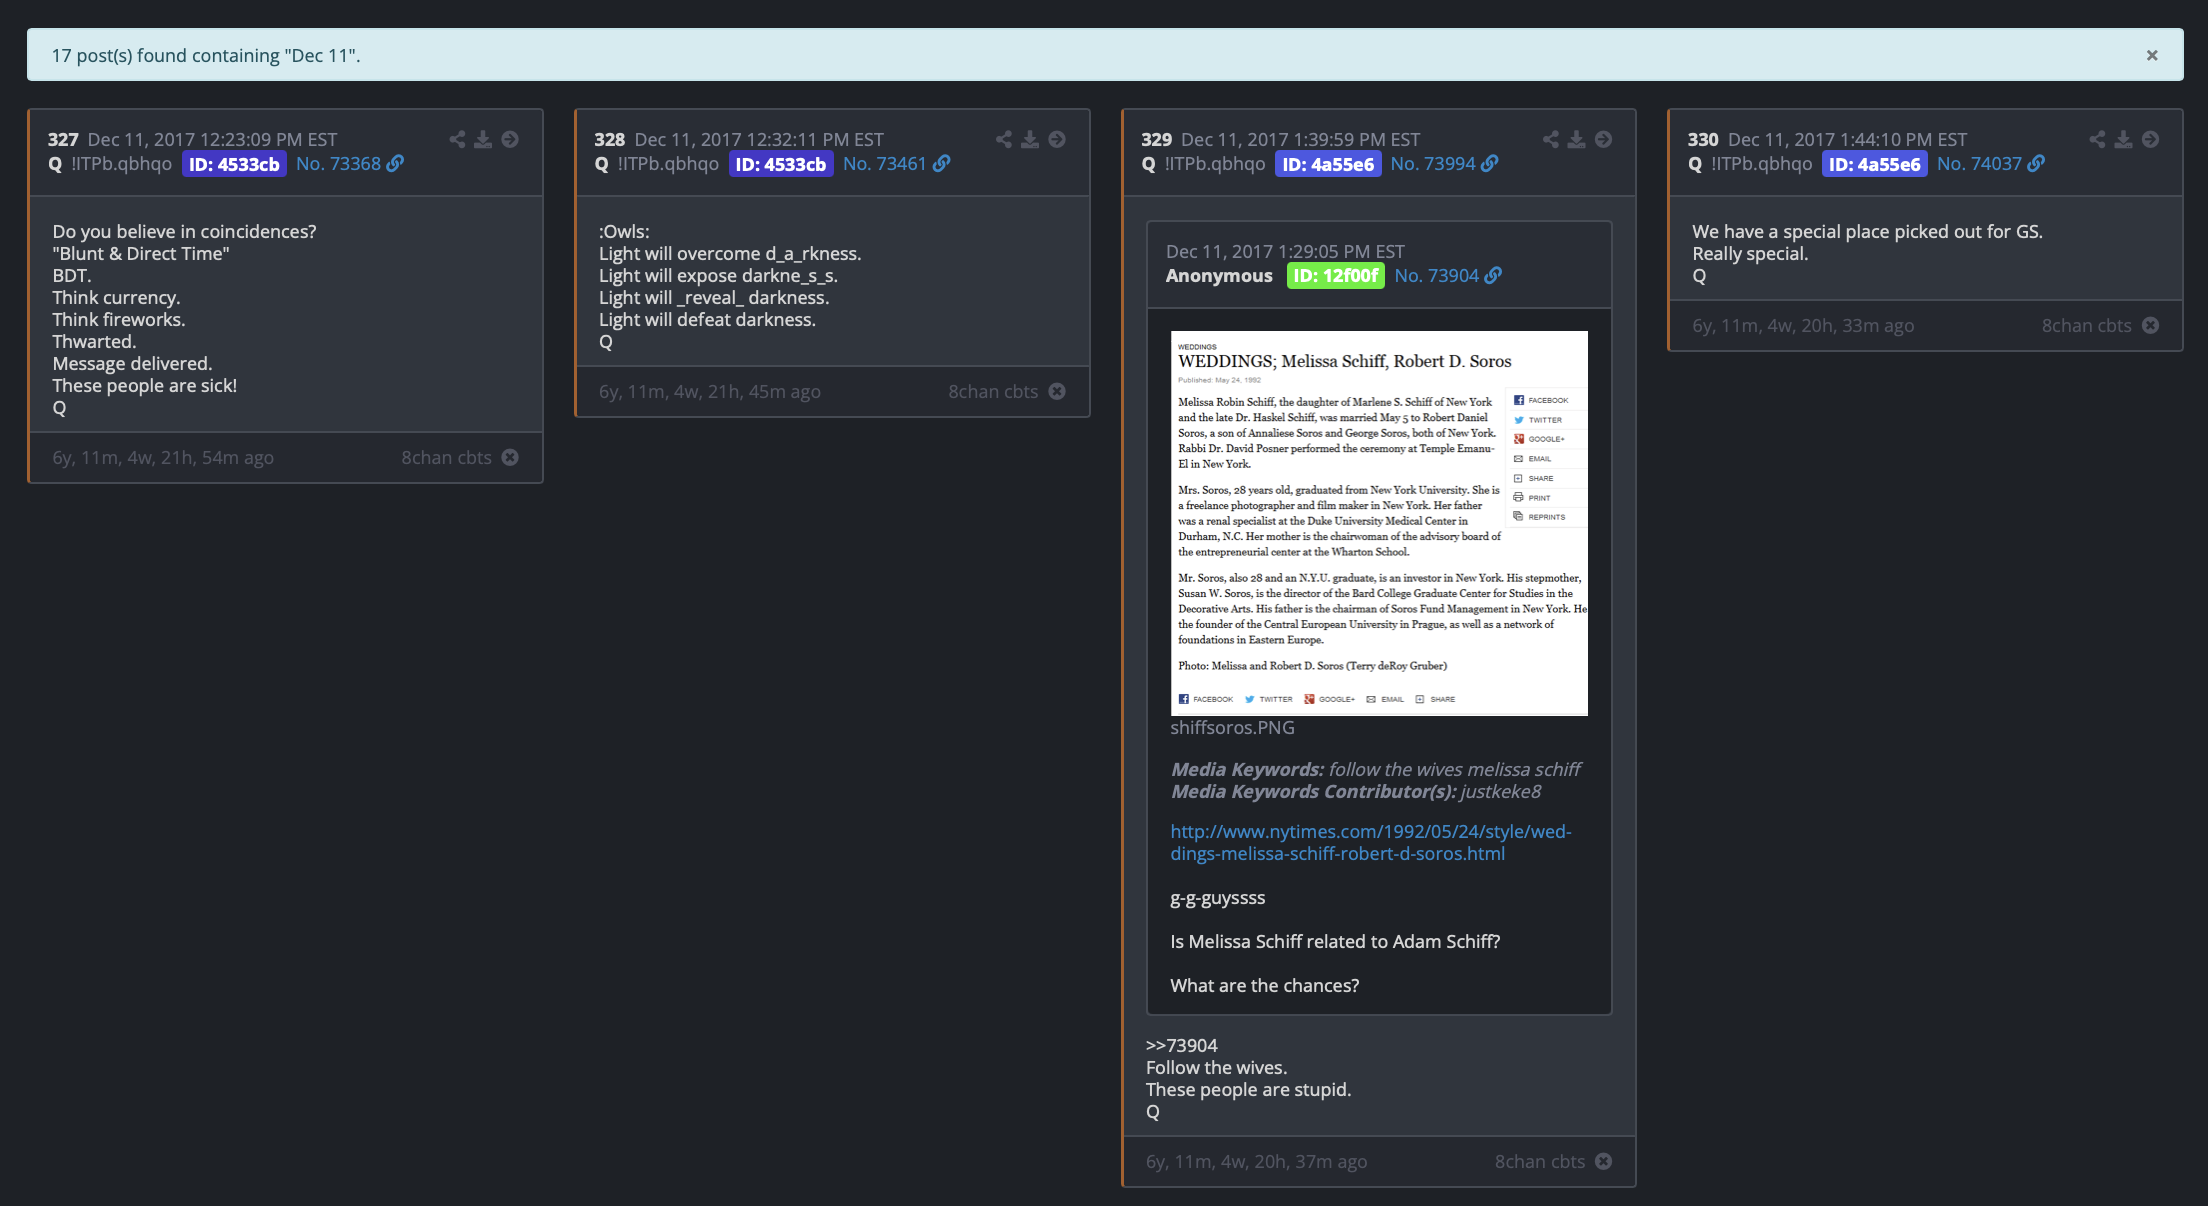This screenshot has height=1206, width=2208.
Task: Open post 330 arrow icon
Action: [x=2151, y=139]
